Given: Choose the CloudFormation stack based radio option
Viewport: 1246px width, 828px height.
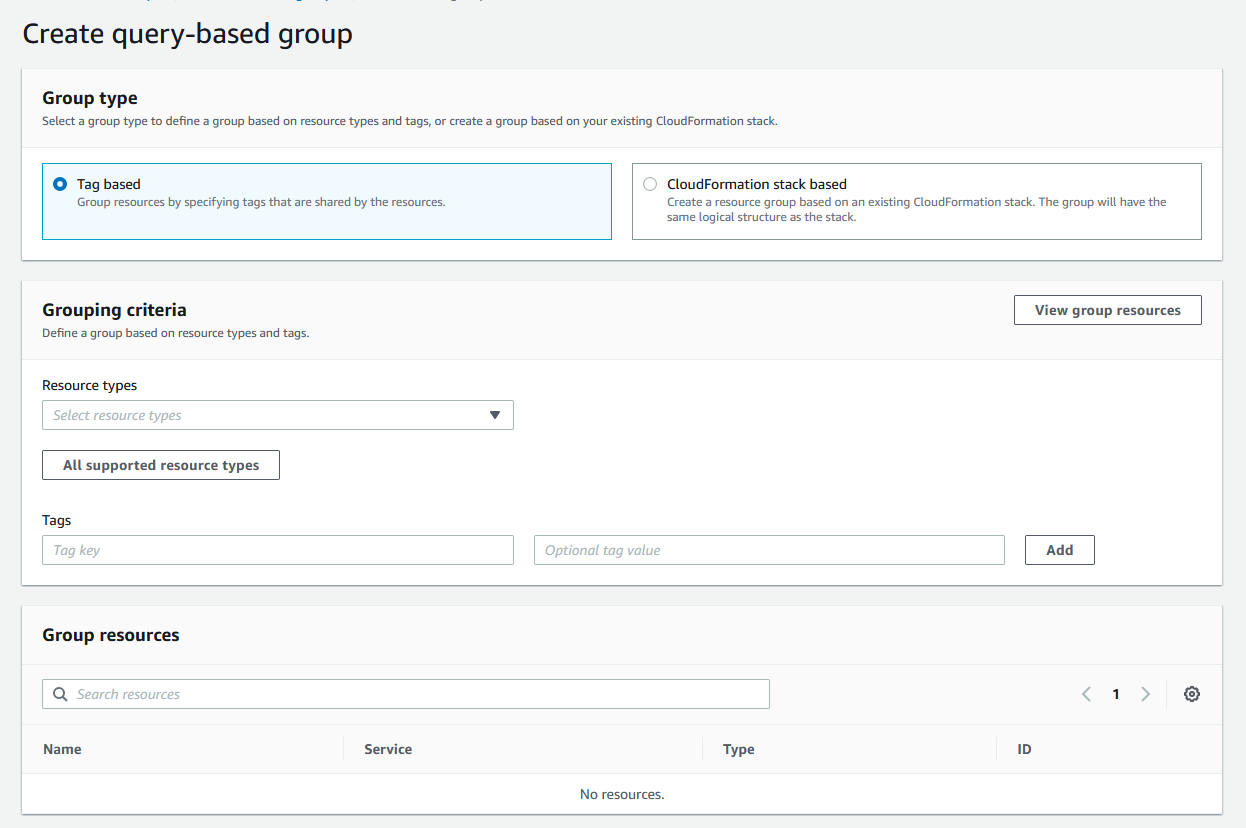Looking at the screenshot, I should coord(650,184).
